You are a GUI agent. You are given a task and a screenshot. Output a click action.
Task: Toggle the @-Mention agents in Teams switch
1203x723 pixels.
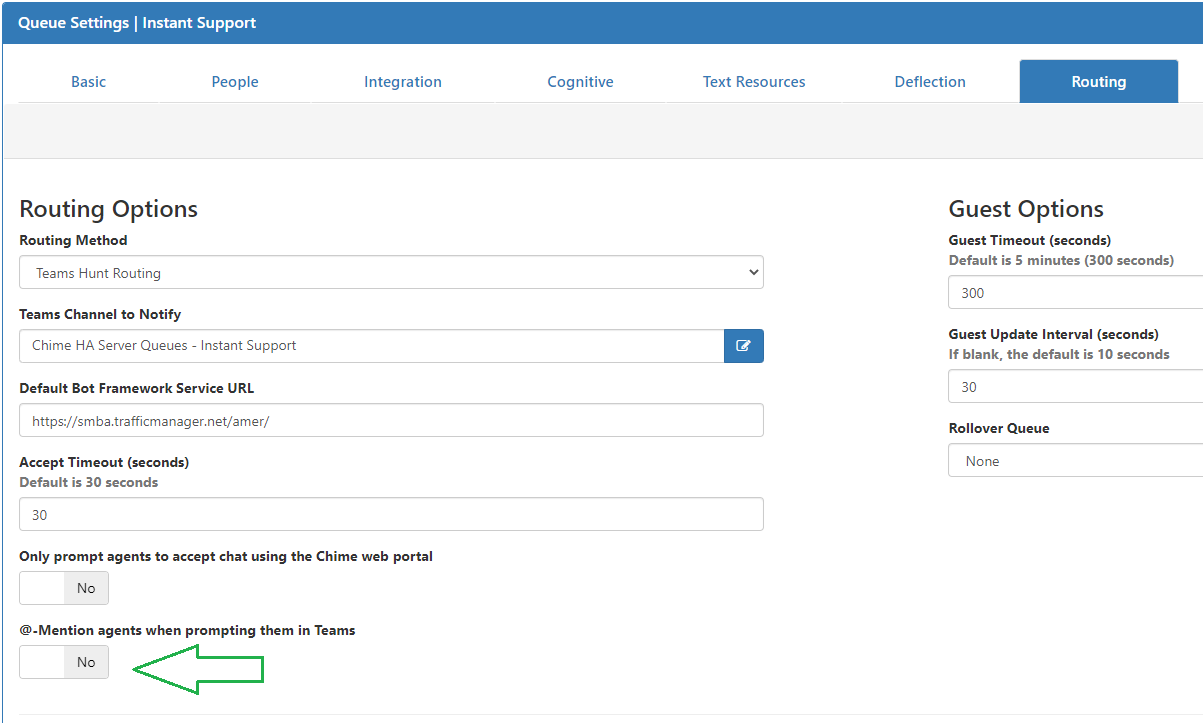click(x=64, y=662)
